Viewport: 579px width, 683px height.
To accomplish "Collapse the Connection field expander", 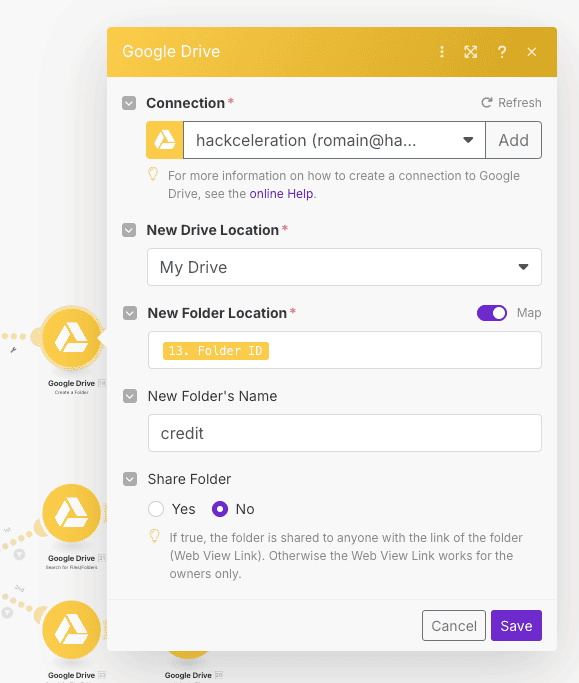I will [x=129, y=103].
